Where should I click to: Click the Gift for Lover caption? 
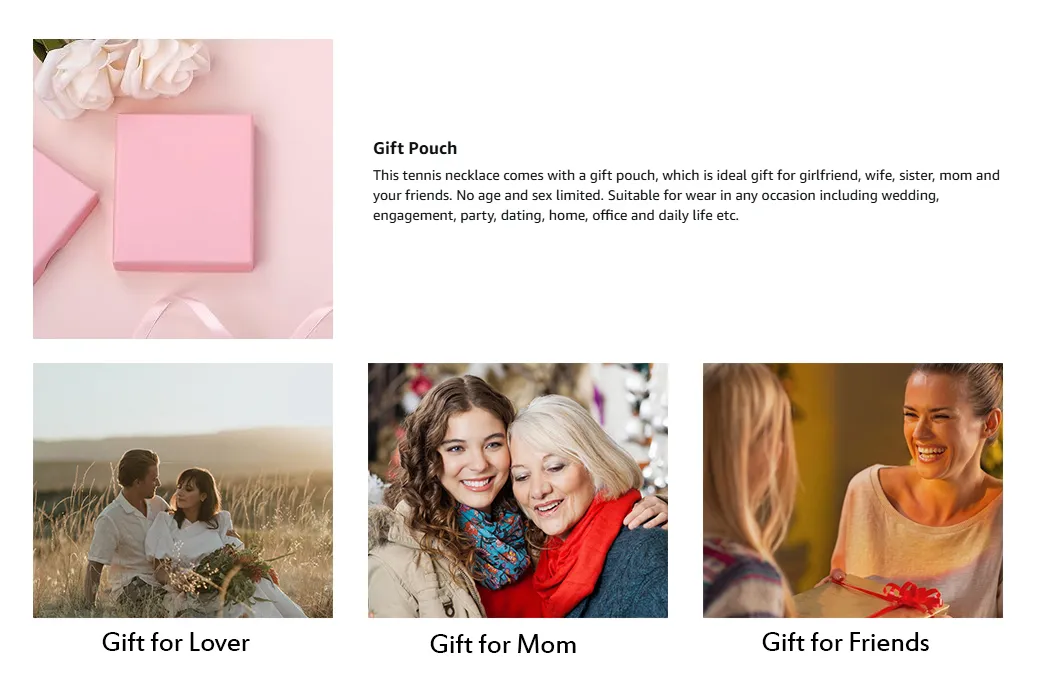[x=175, y=642]
